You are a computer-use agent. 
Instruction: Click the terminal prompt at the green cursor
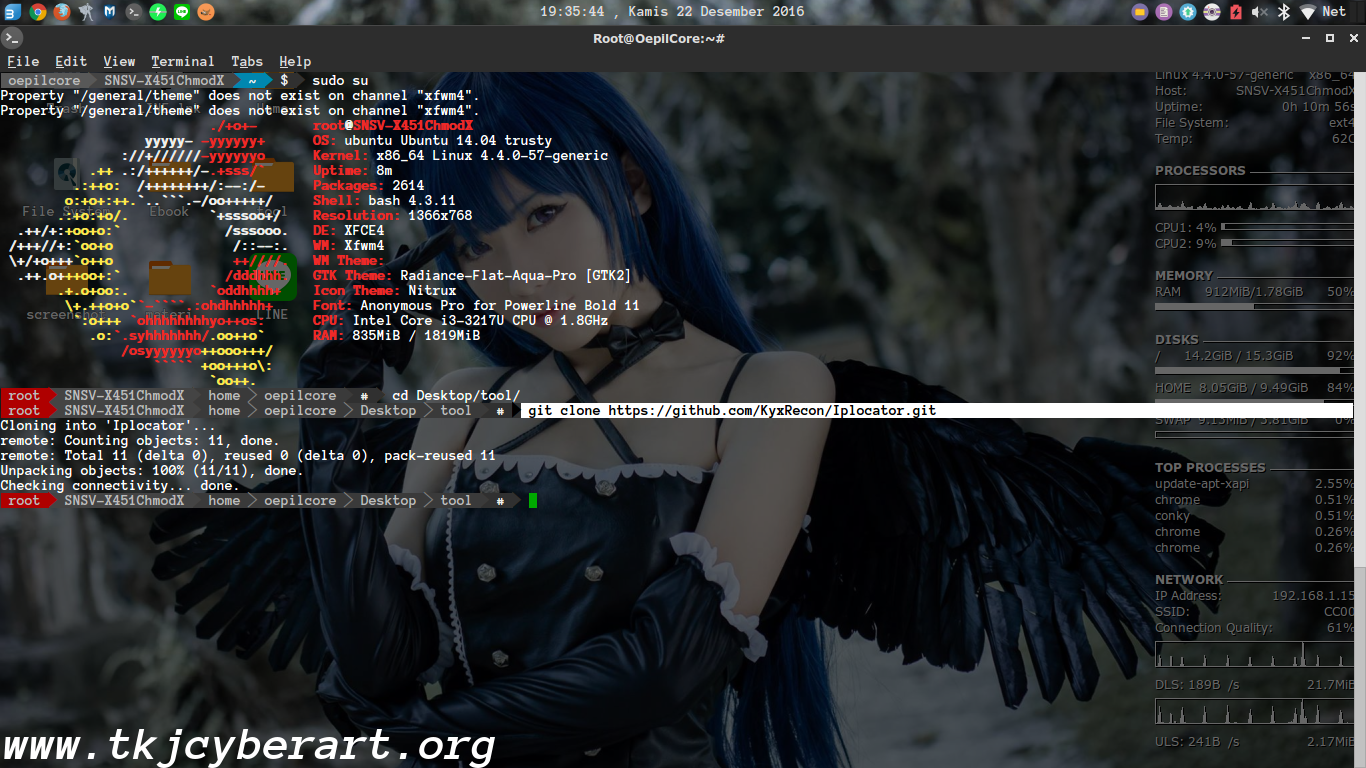pyautogui.click(x=532, y=500)
